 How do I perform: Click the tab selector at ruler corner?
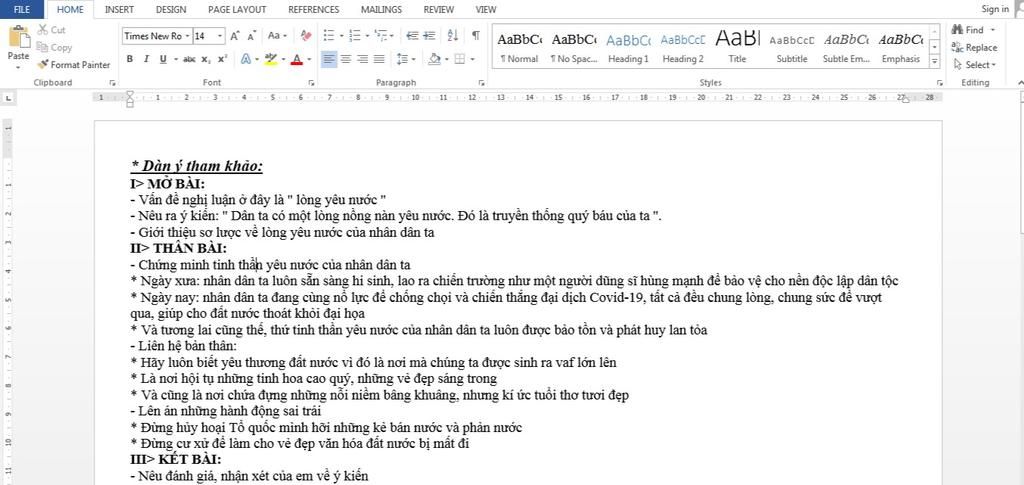[x=8, y=98]
